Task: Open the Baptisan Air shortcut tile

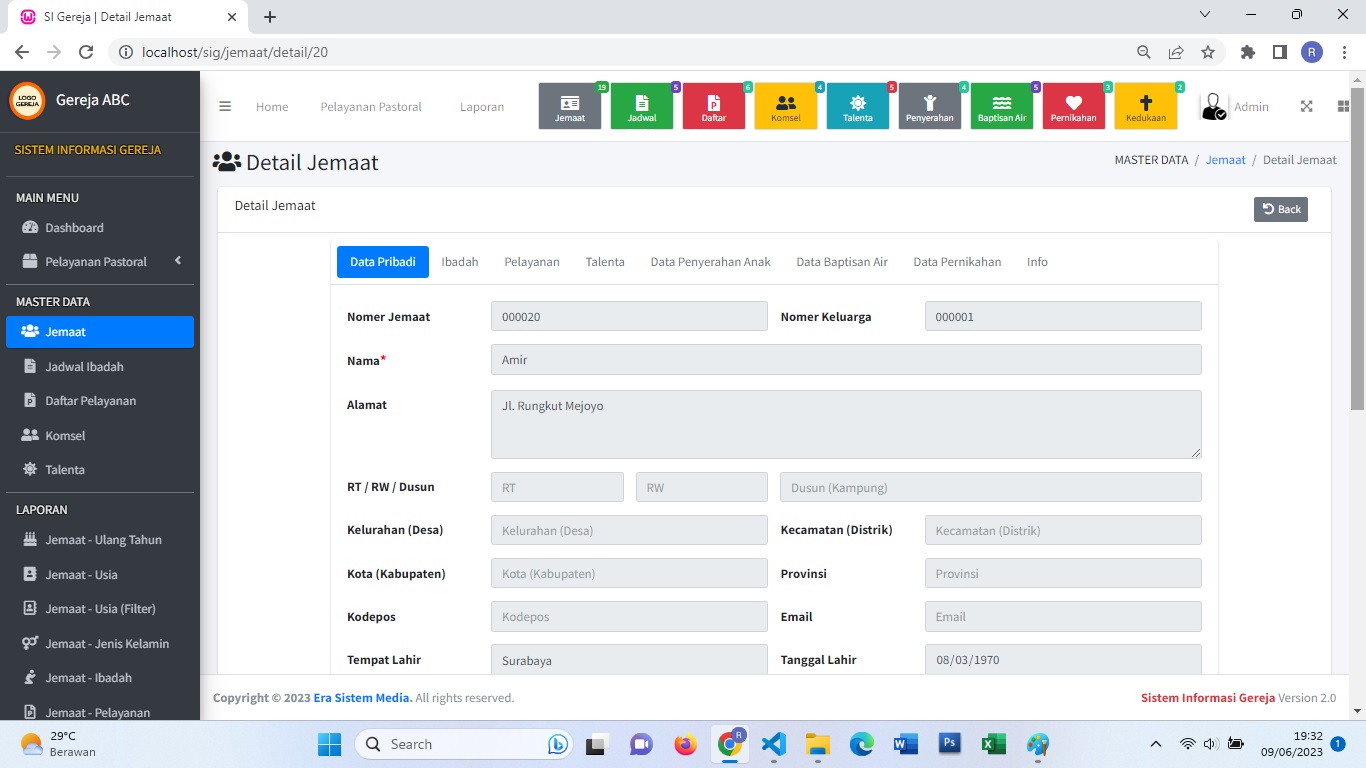Action: point(1002,107)
